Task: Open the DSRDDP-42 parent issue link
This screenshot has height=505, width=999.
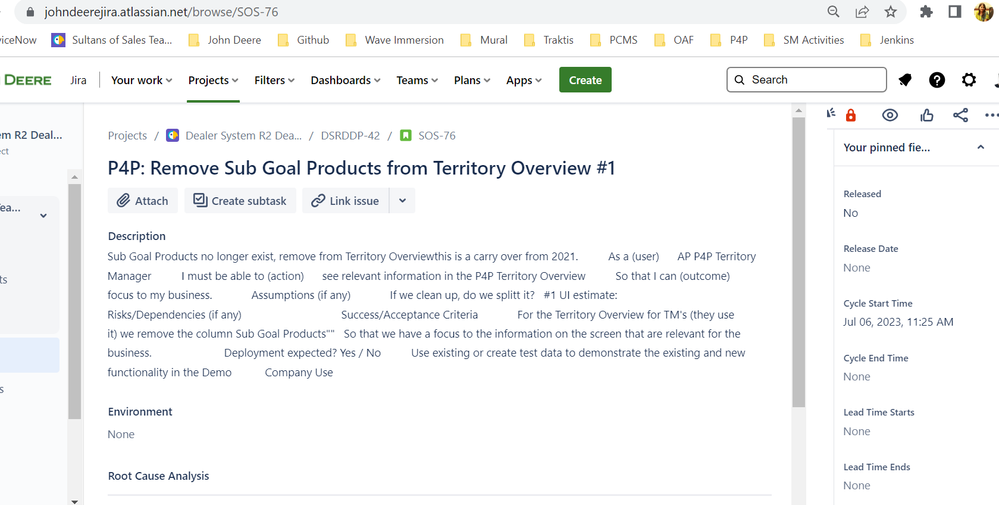Action: point(350,136)
